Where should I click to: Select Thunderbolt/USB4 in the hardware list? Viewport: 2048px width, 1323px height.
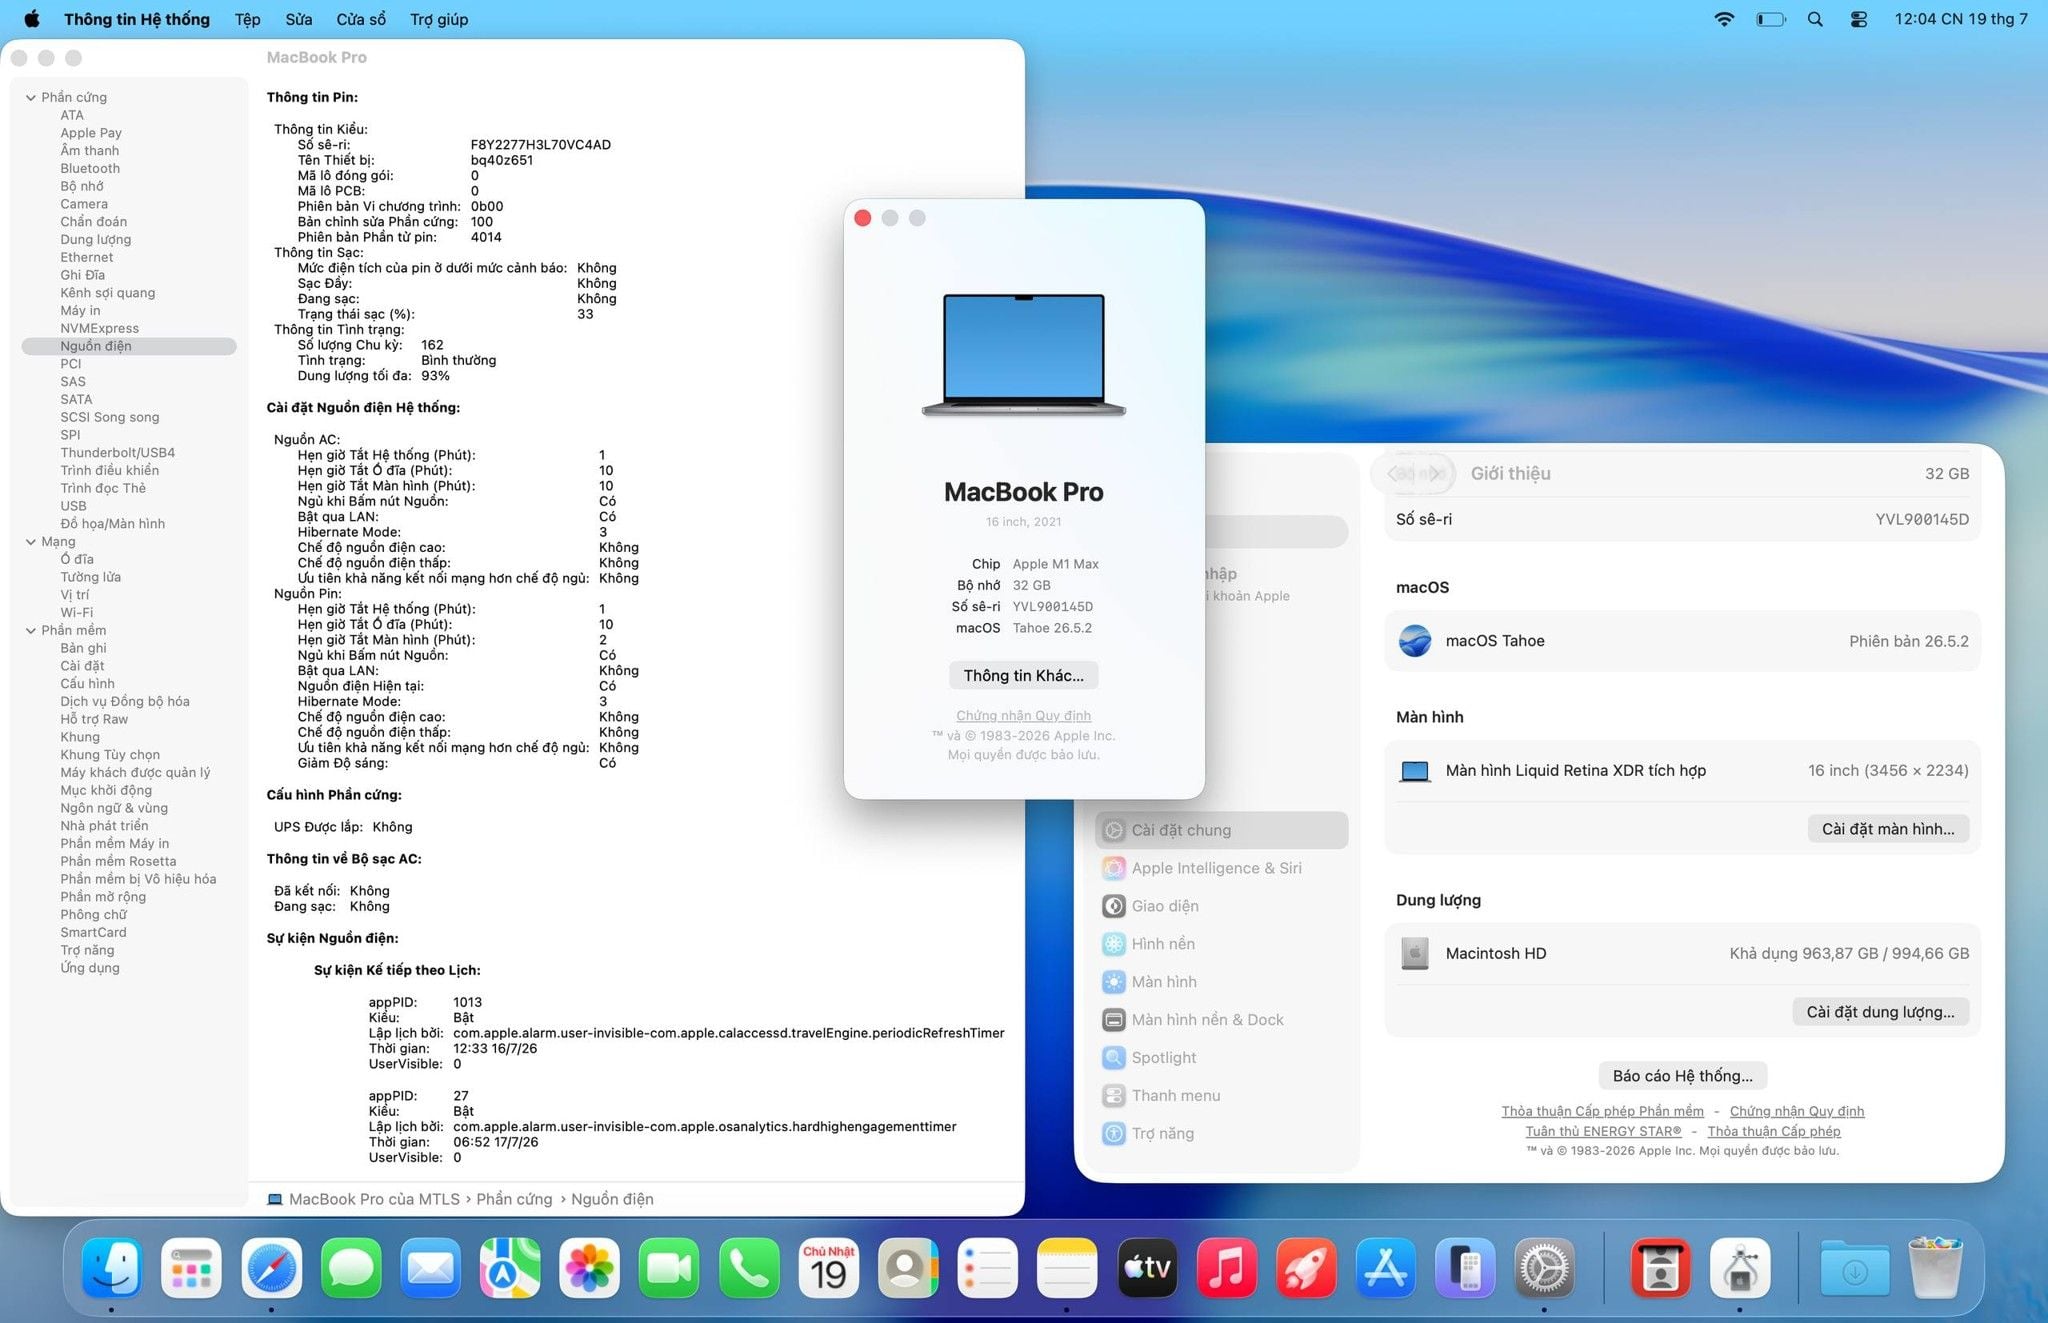click(117, 452)
